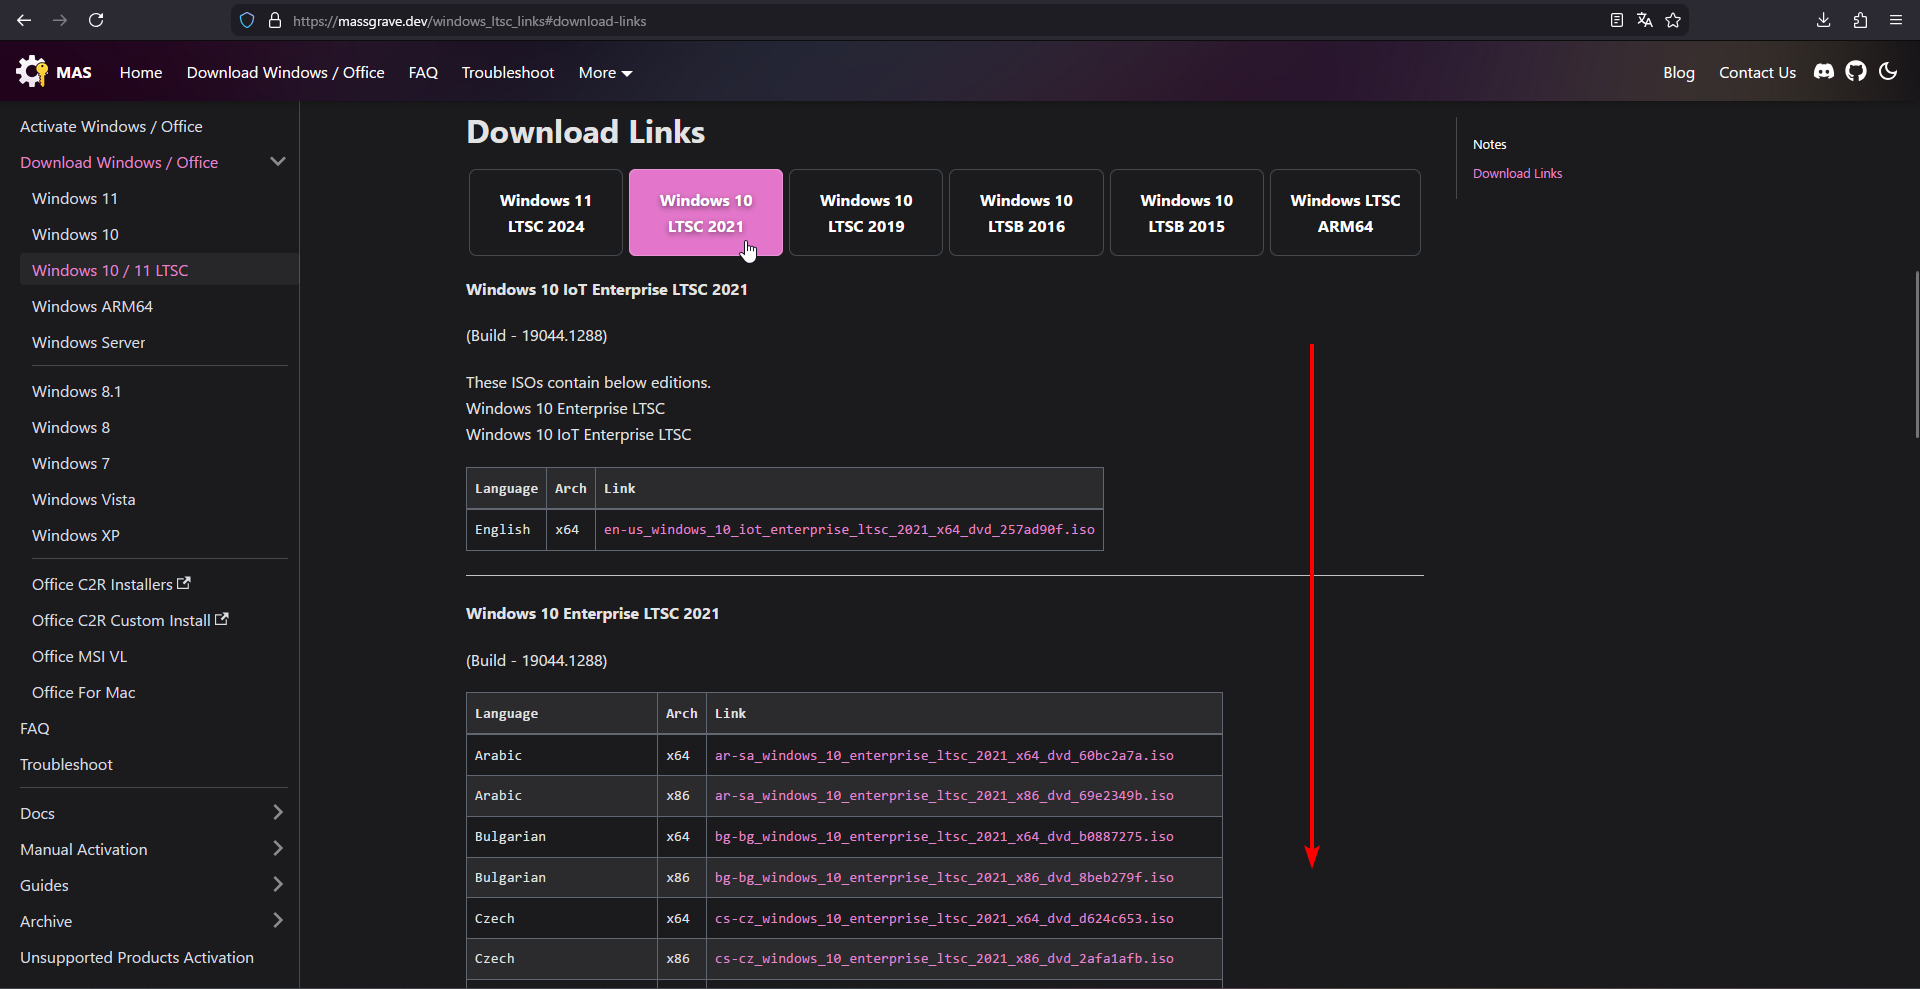This screenshot has height=989, width=1920.
Task: Click the page vertical scrollbar thumb
Action: 1916,354
